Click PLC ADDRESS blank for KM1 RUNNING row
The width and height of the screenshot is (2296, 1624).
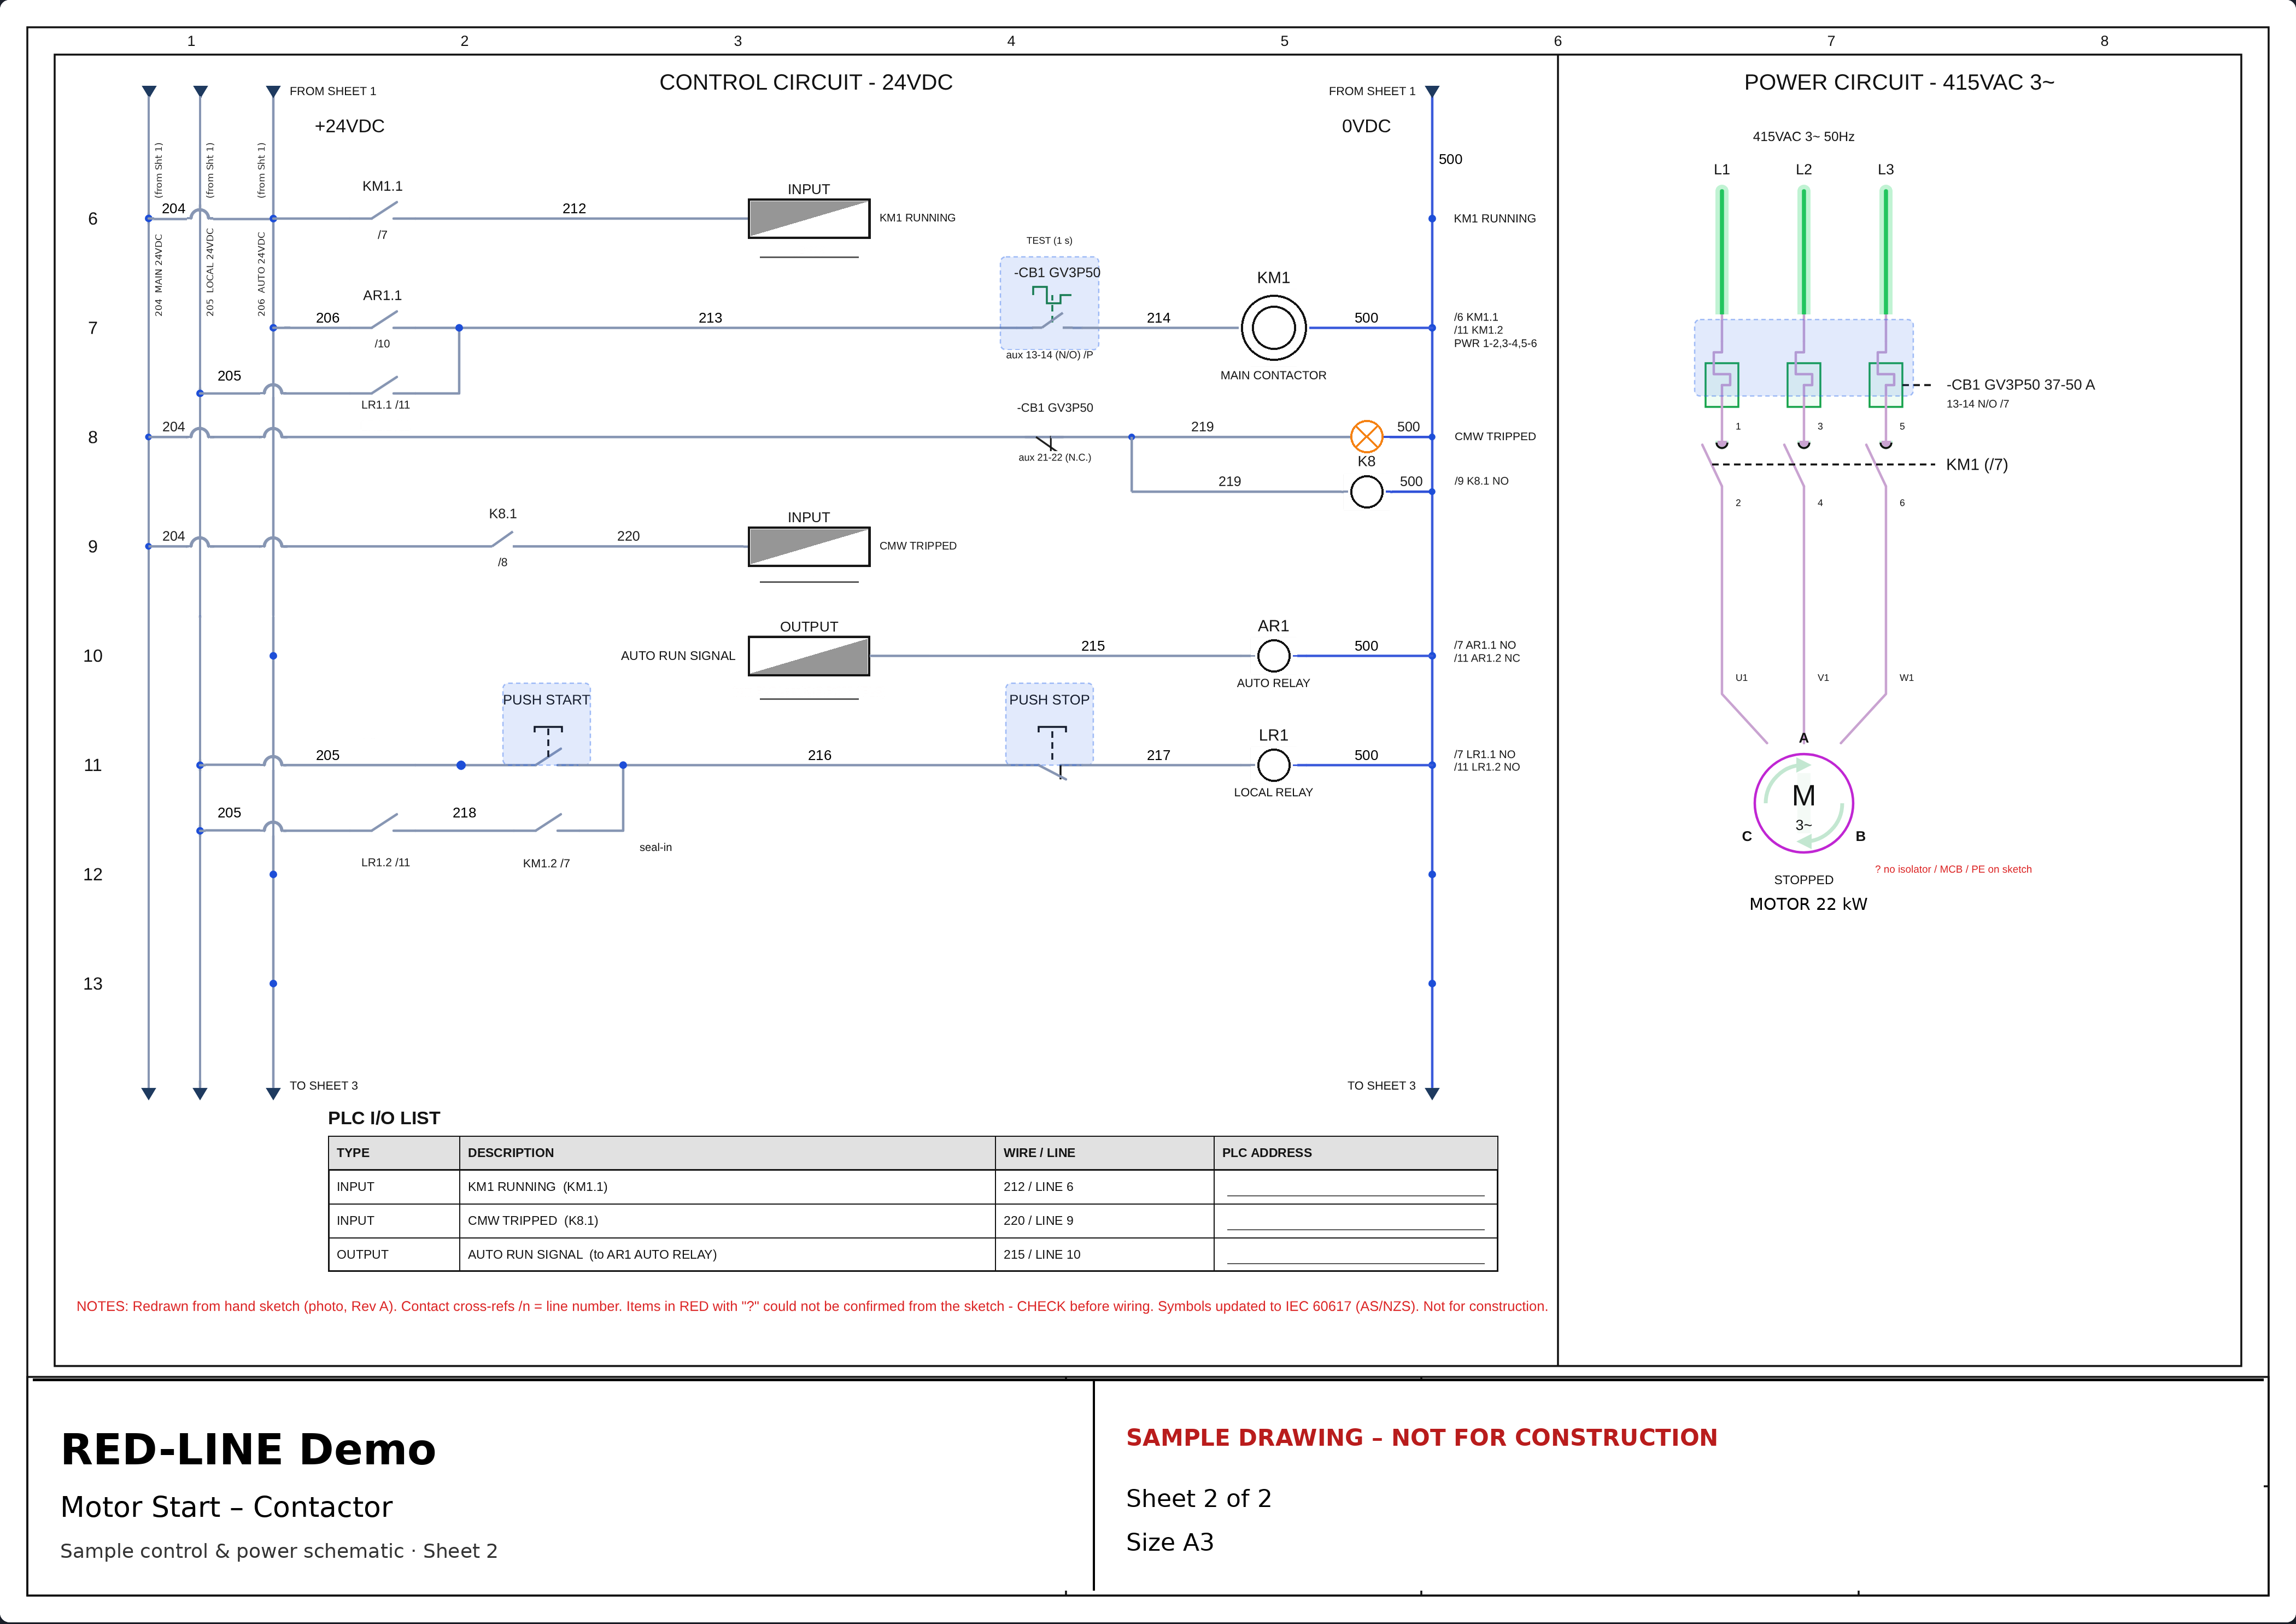point(1355,1188)
